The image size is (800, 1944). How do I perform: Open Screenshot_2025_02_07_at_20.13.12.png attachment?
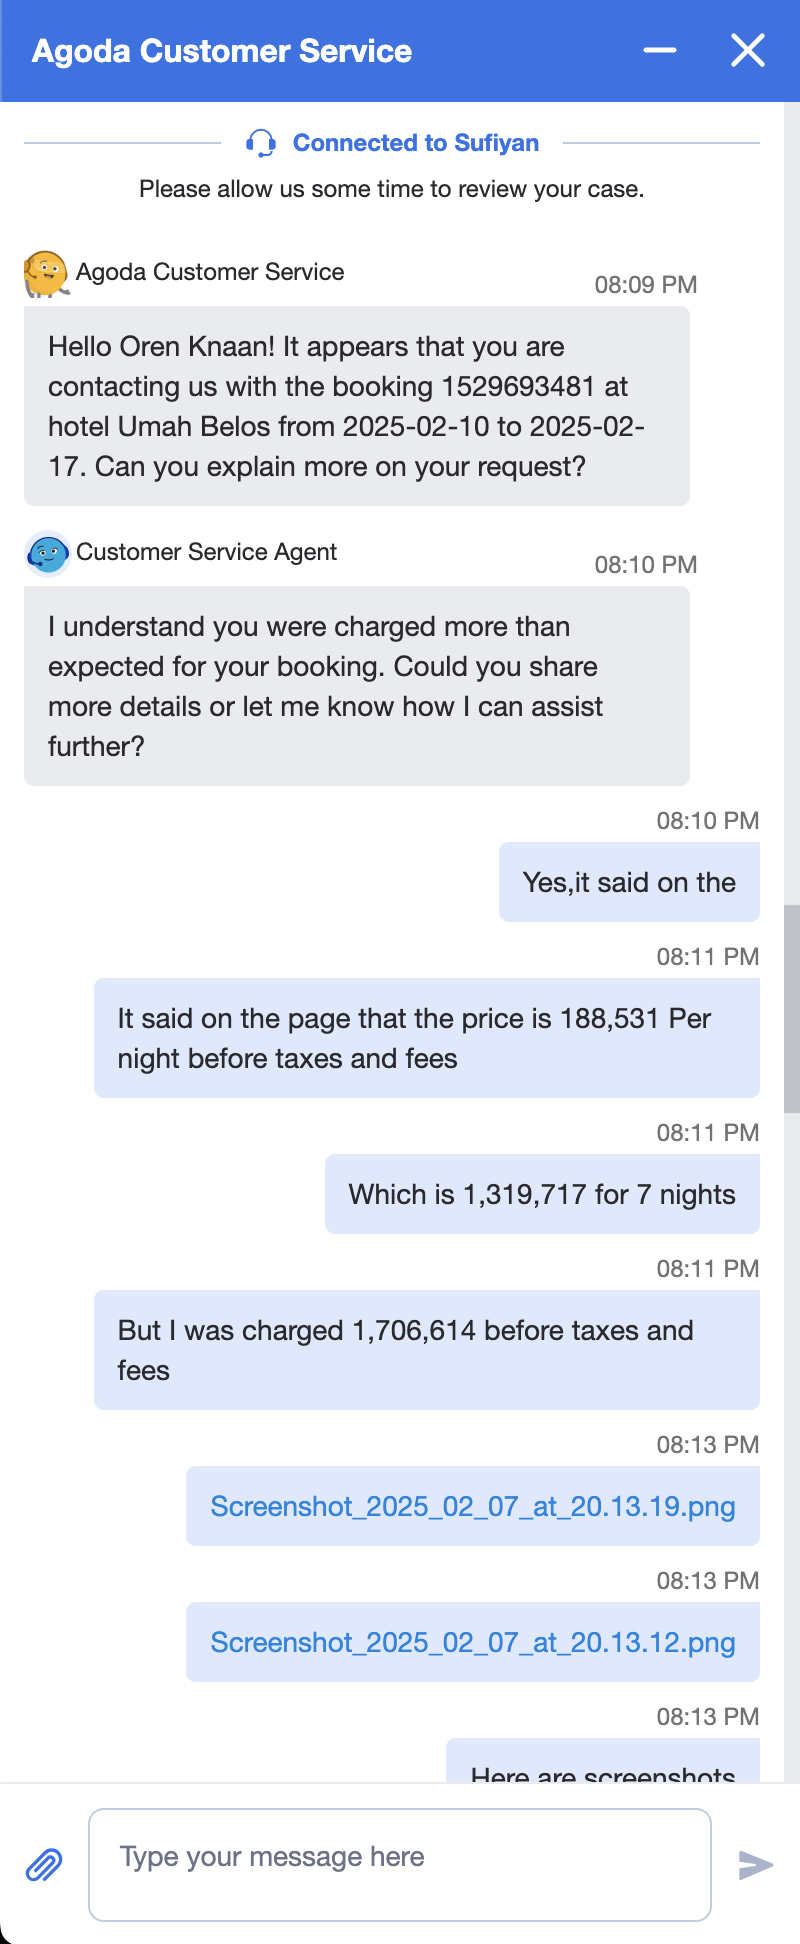click(x=473, y=1642)
